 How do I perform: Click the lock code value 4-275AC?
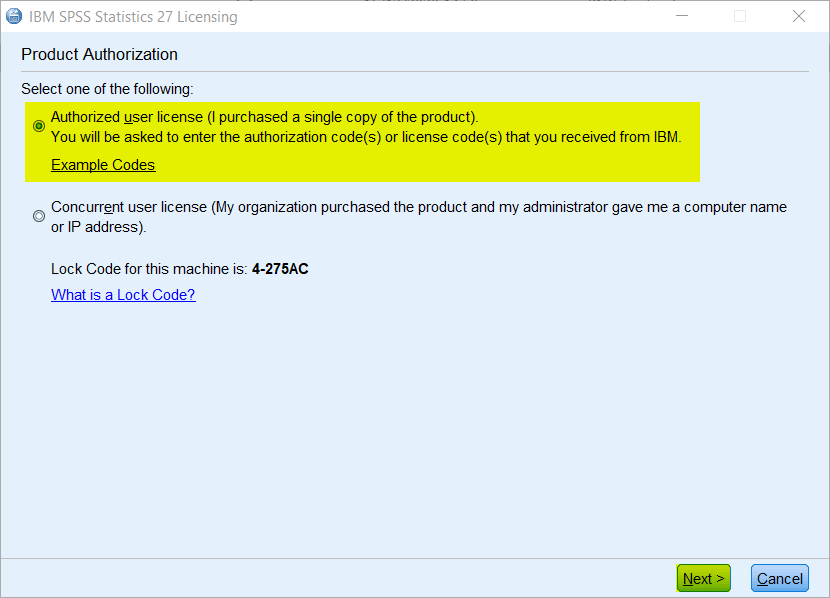[280, 269]
